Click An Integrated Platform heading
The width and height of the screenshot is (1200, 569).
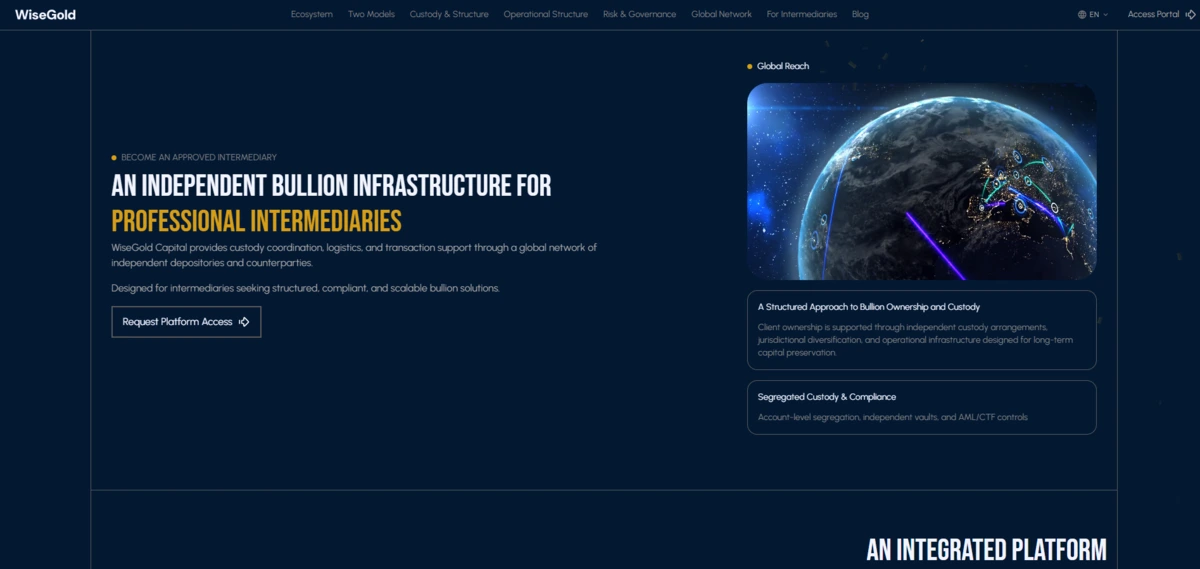click(986, 550)
